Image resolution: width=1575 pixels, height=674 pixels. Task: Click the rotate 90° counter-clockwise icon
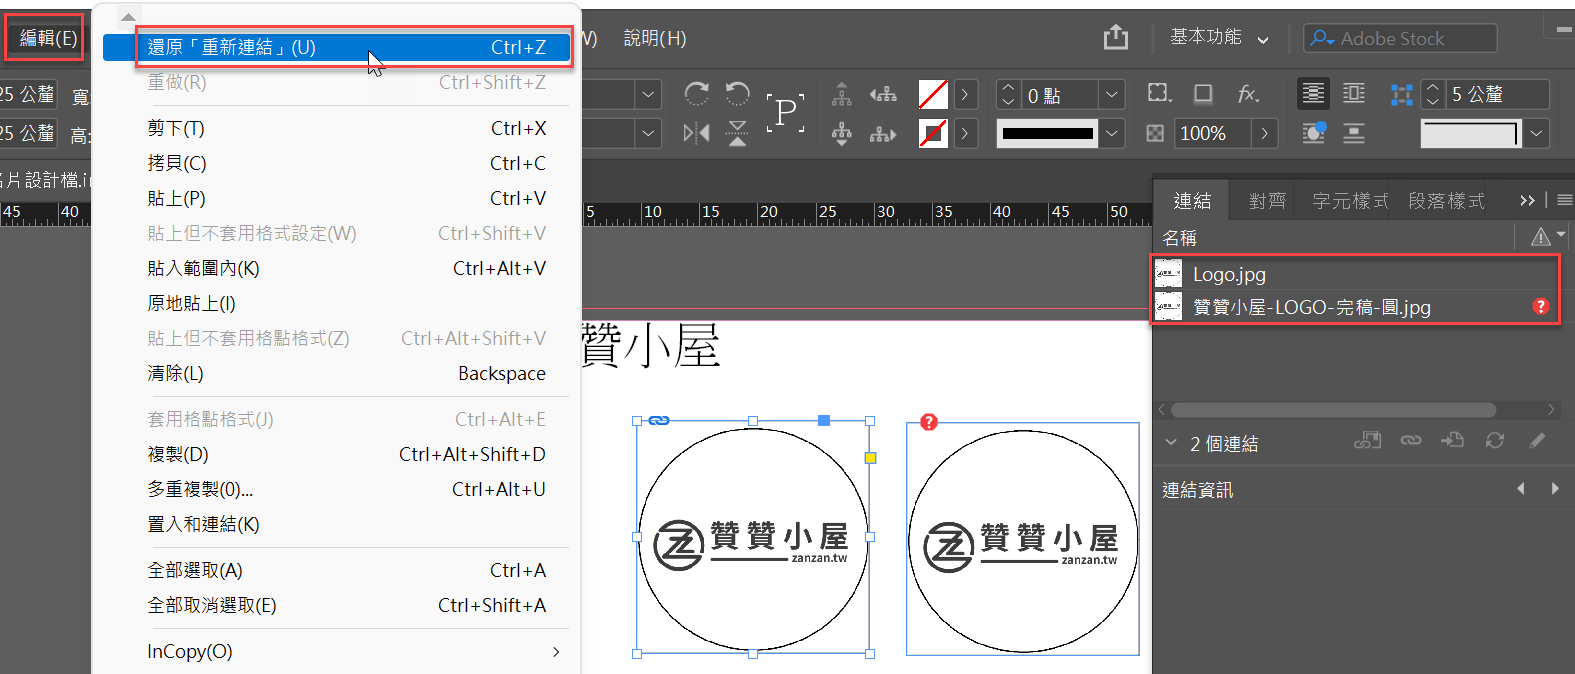[x=737, y=94]
